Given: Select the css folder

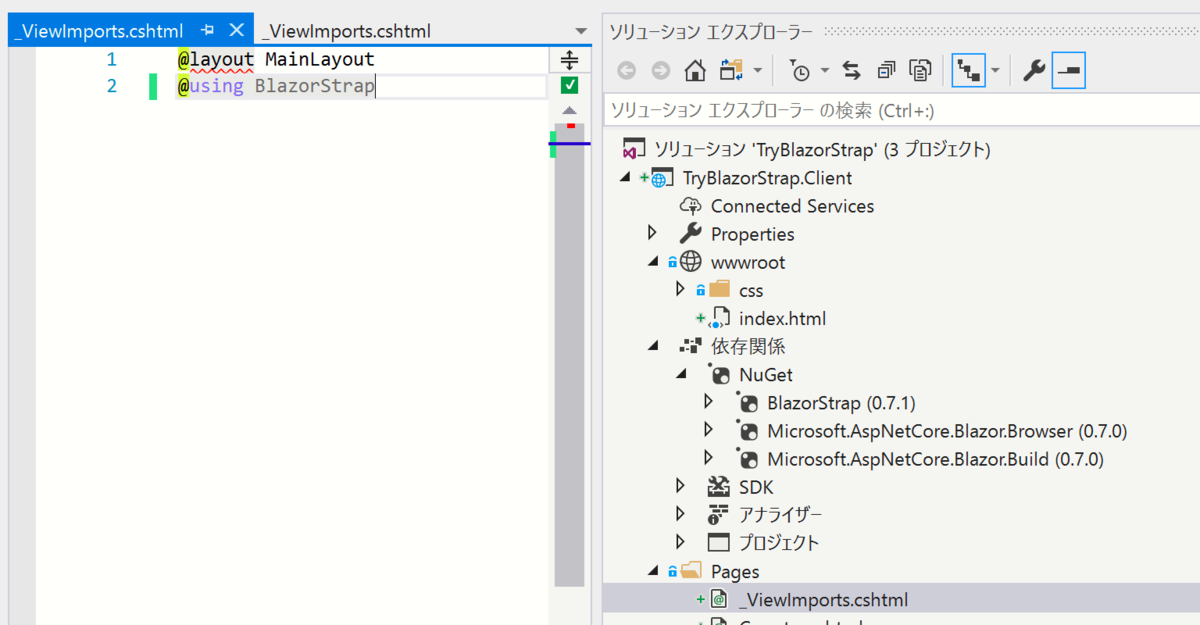Looking at the screenshot, I should pyautogui.click(x=751, y=291).
